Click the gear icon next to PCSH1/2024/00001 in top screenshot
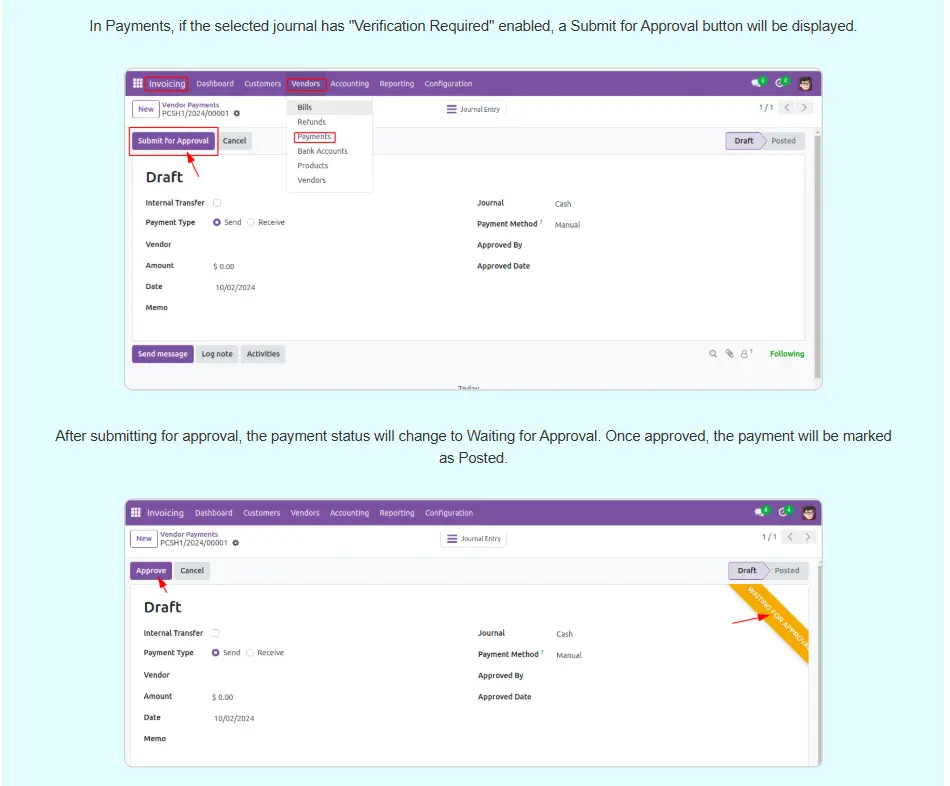This screenshot has height=786, width=950. (237, 113)
